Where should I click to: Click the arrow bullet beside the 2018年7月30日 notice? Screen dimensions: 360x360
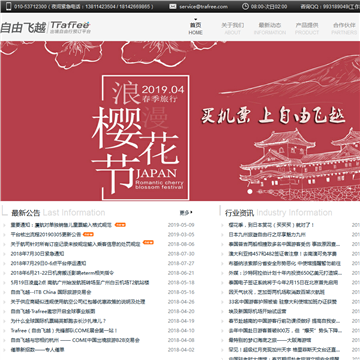[x=4, y=254]
